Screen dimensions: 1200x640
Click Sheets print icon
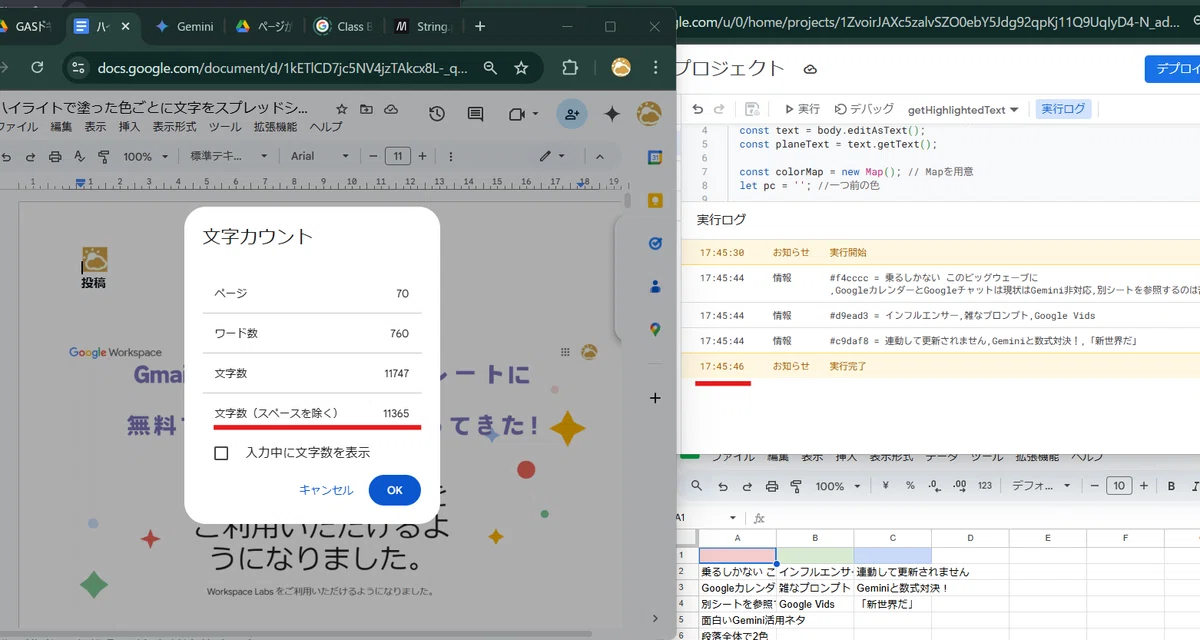click(x=771, y=486)
